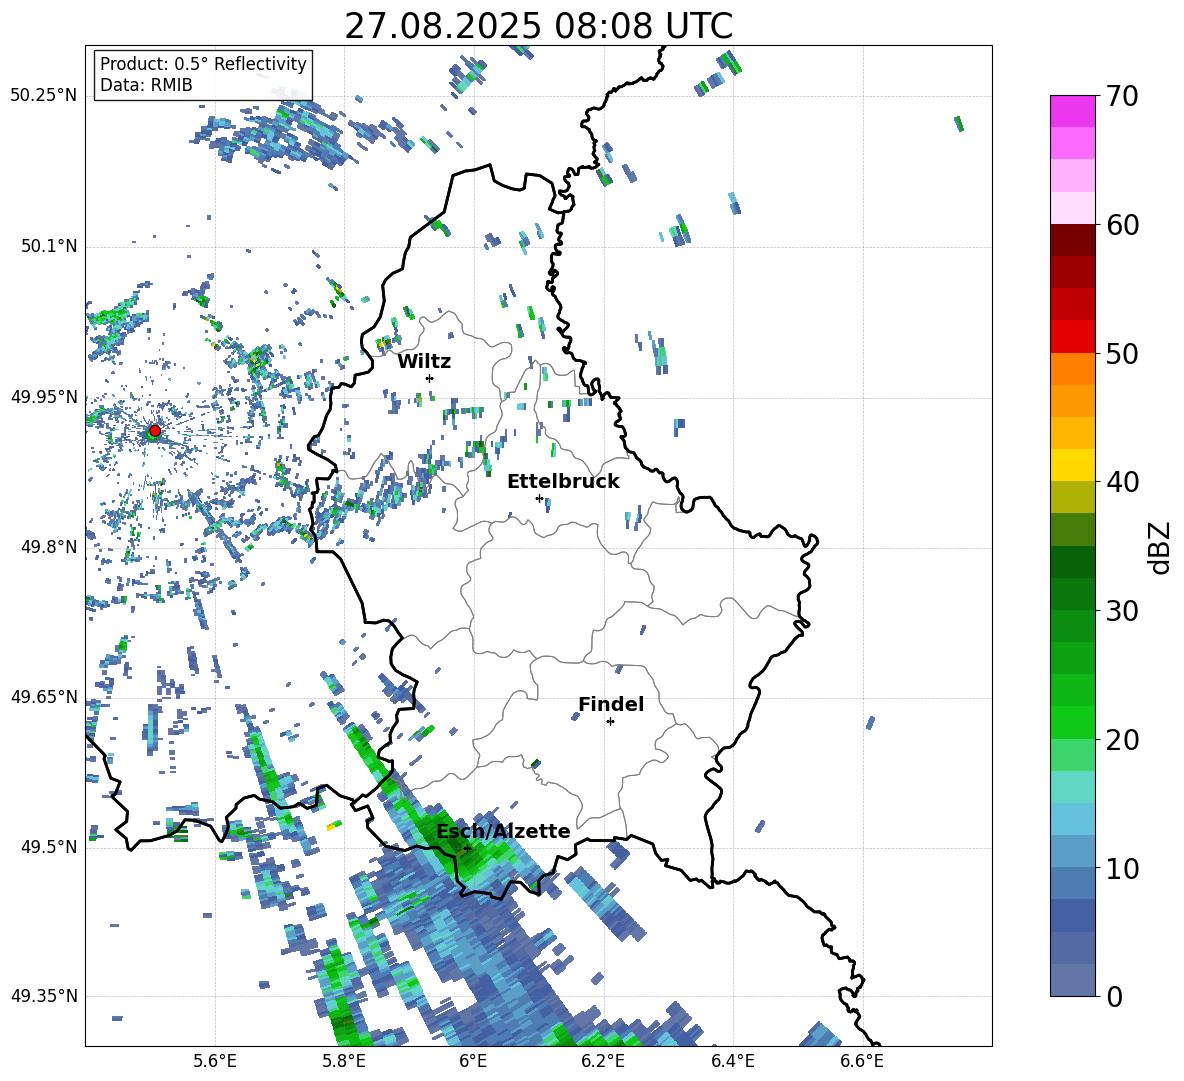
Task: Click the longitude label 6.2°E
Action: [x=603, y=1061]
